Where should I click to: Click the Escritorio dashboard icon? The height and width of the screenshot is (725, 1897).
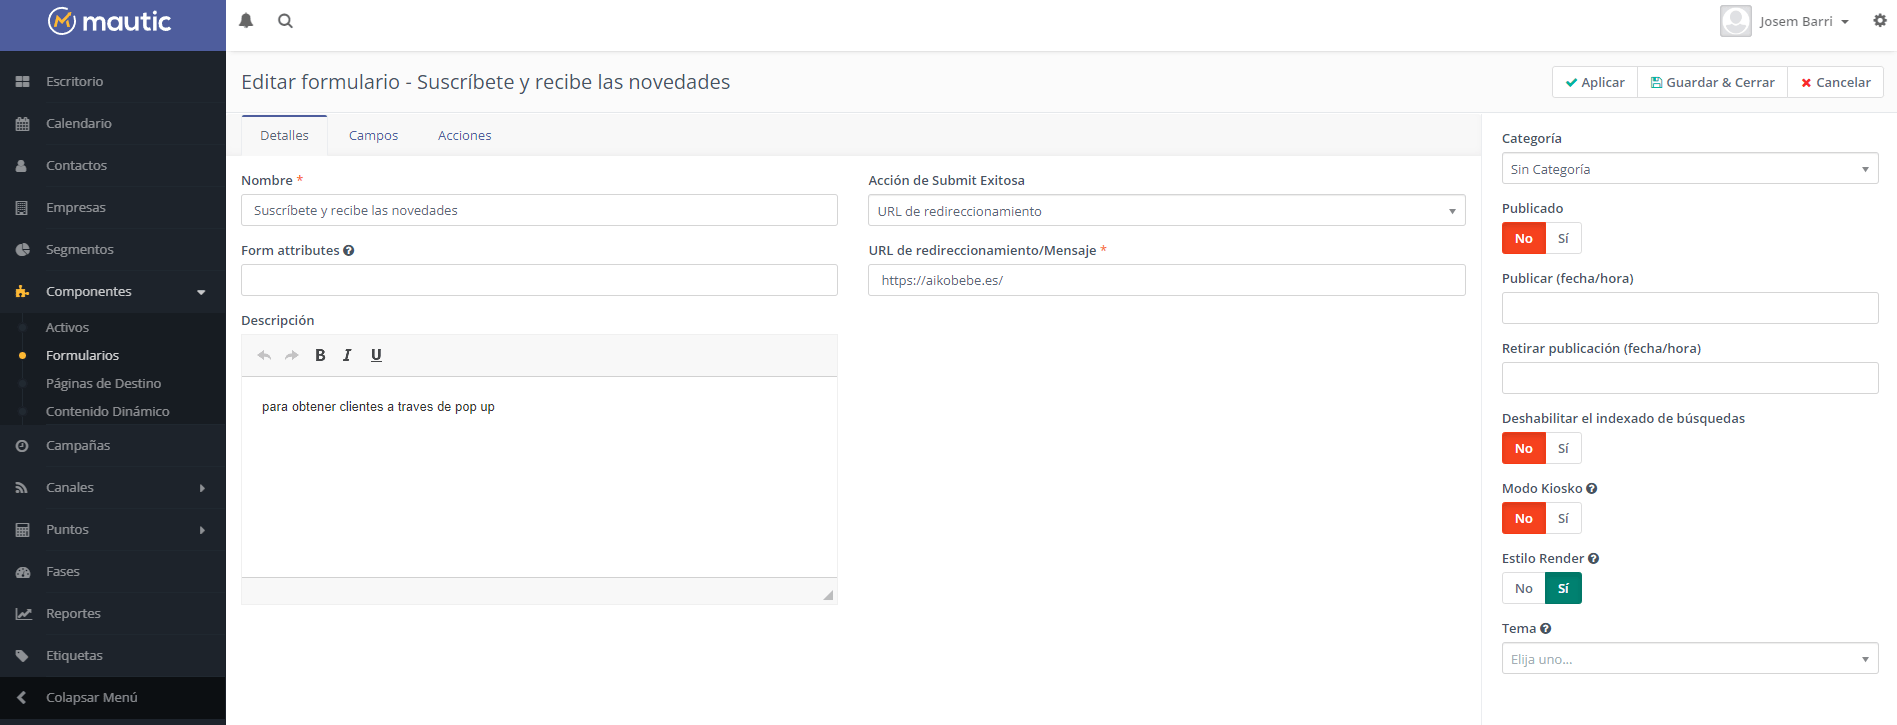click(22, 82)
